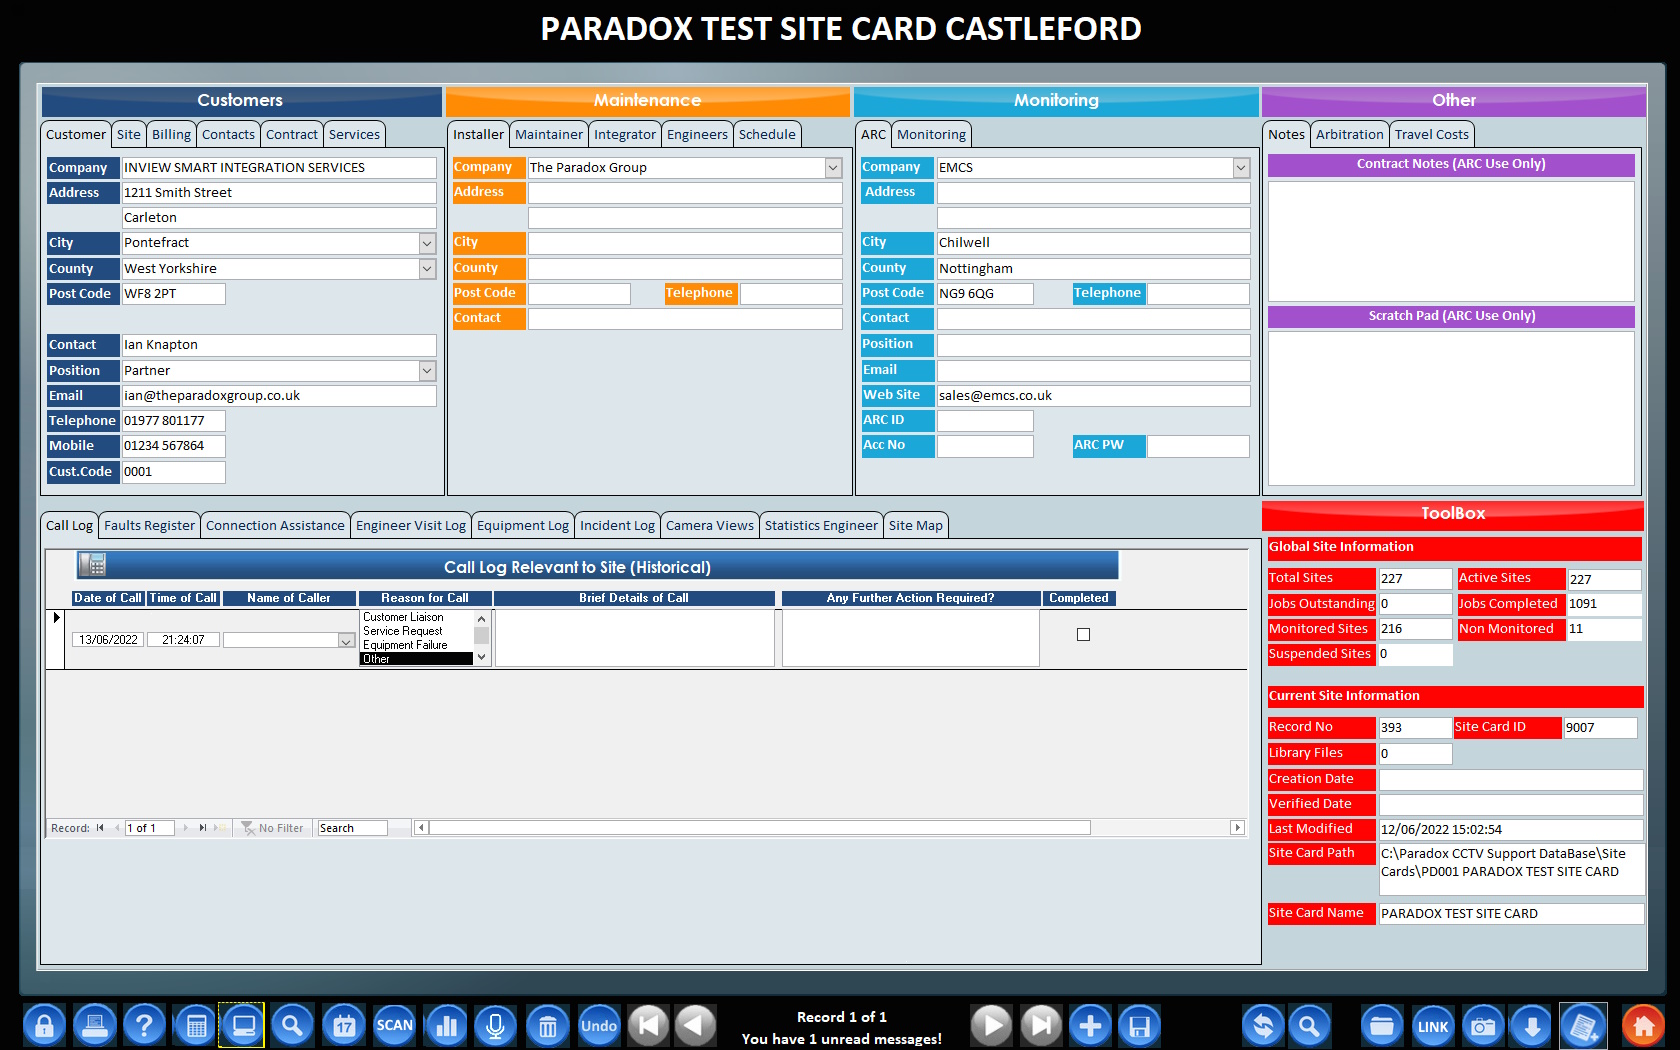
Task: Click the microphone icon in bottom toolbar
Action: coord(495,1025)
